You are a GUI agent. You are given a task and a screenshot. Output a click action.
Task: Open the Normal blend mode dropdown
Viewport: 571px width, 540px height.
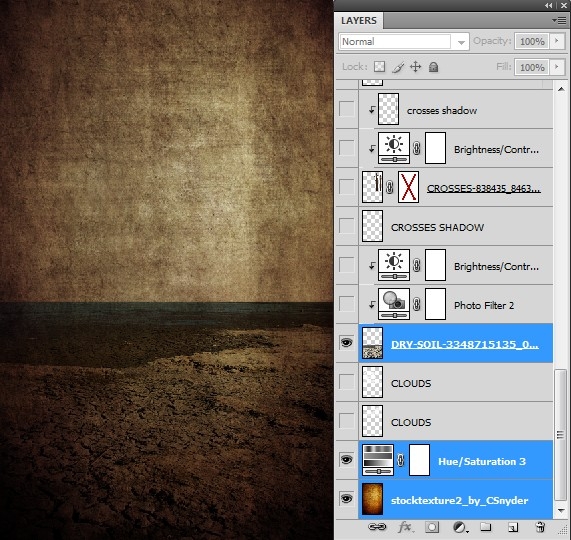pyautogui.click(x=403, y=42)
